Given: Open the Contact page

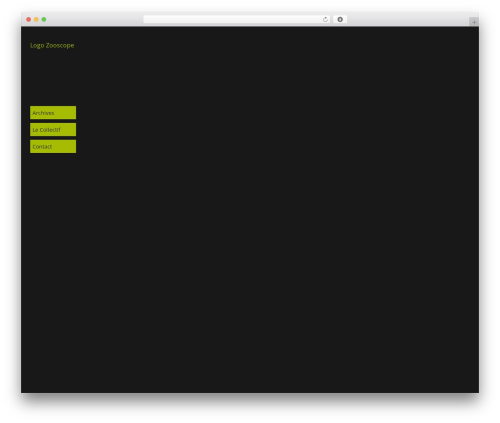Looking at the screenshot, I should [x=53, y=147].
